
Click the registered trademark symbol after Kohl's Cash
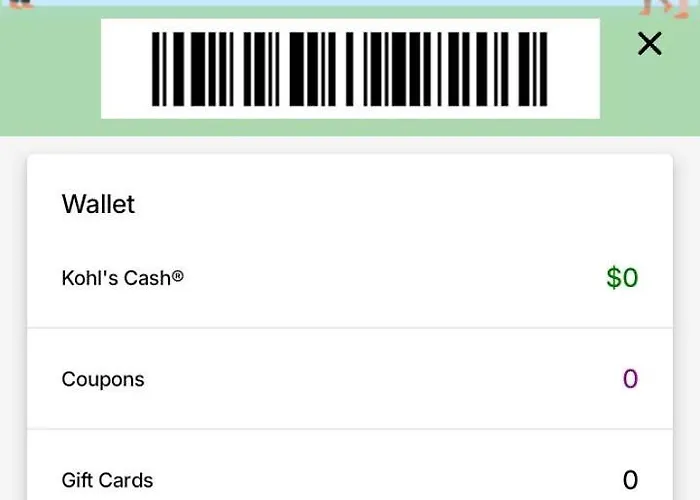[178, 276]
